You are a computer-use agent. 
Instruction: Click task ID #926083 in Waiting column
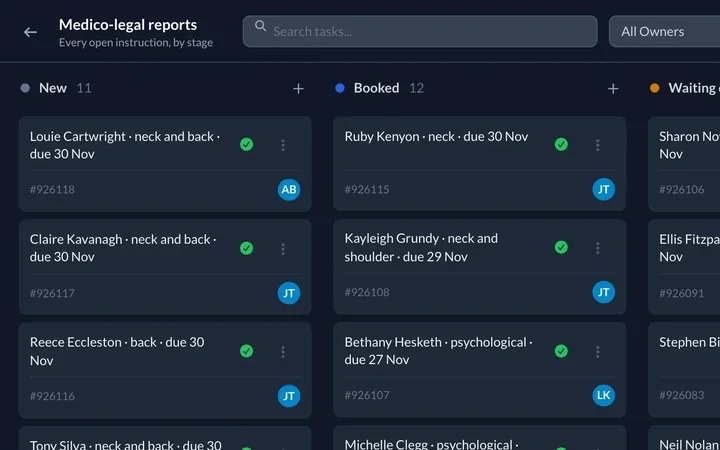pos(682,395)
